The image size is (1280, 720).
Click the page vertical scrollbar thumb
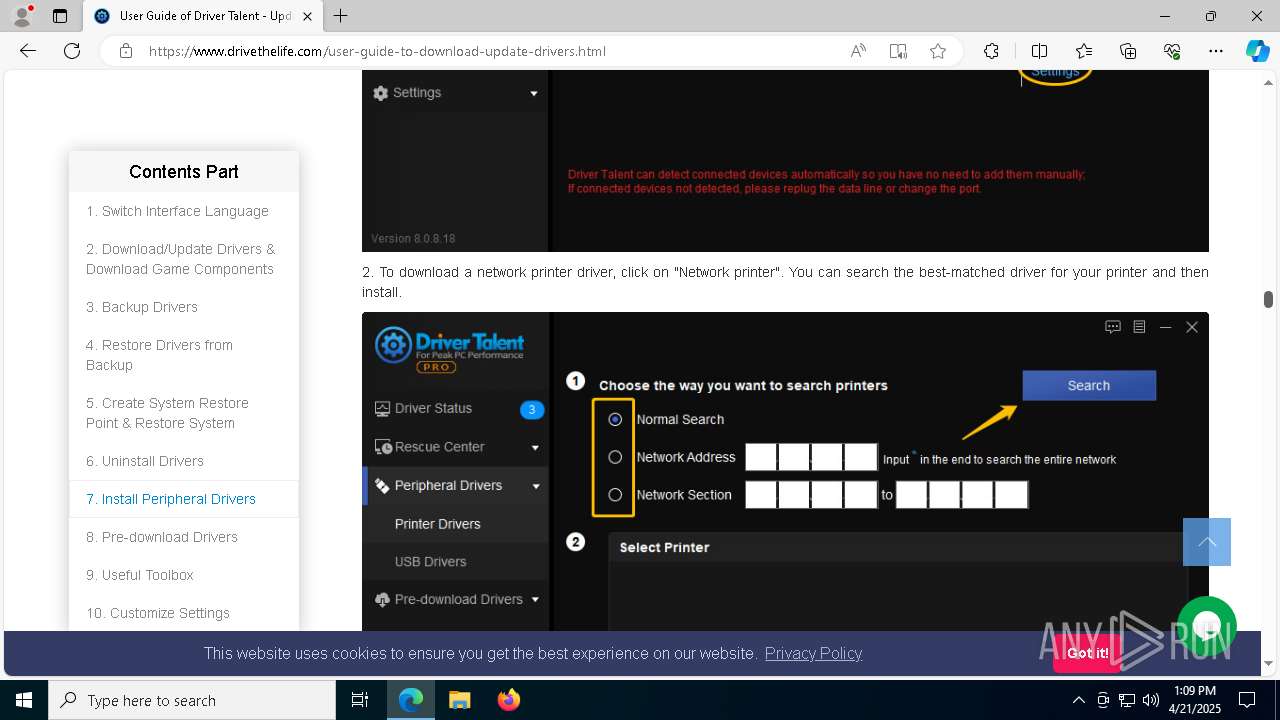click(1268, 299)
